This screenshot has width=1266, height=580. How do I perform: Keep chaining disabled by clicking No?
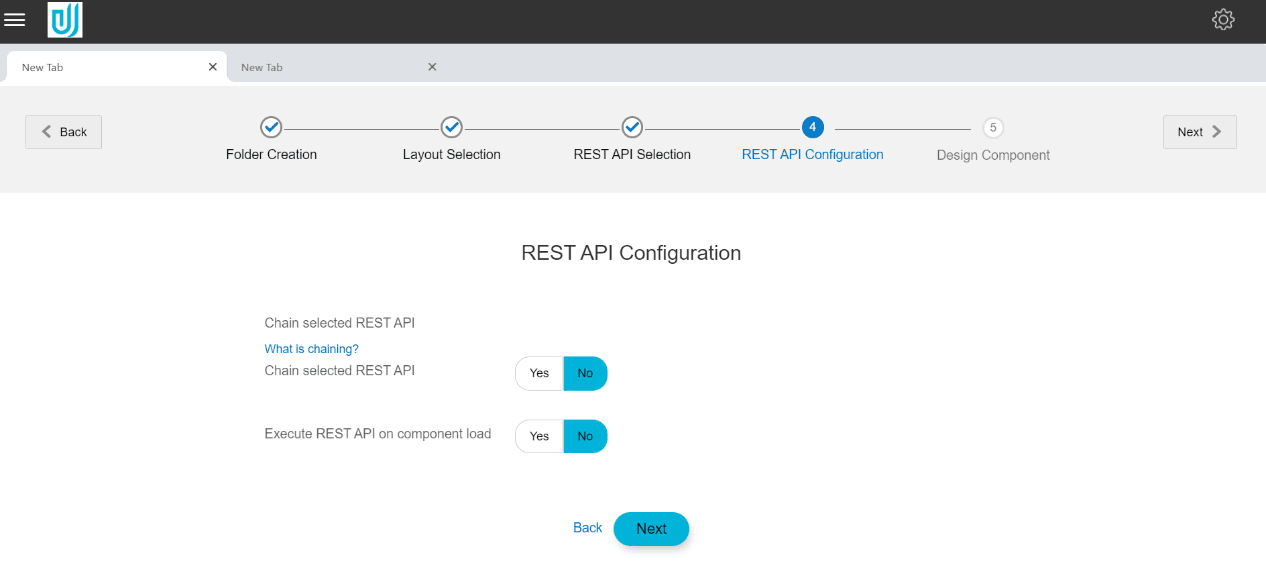click(x=585, y=373)
